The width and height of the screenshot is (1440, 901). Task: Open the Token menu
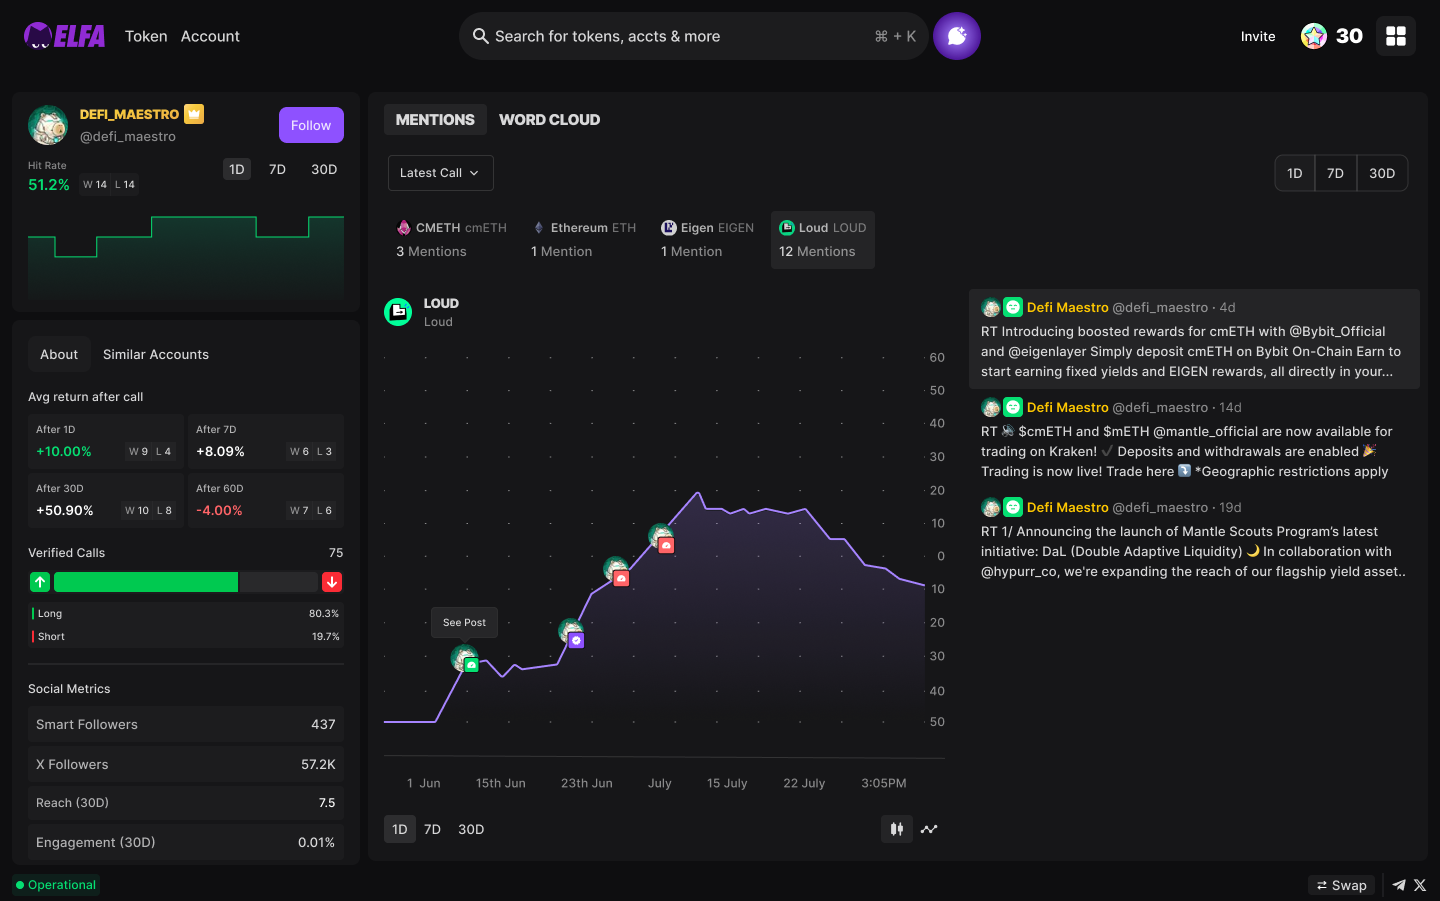click(146, 36)
